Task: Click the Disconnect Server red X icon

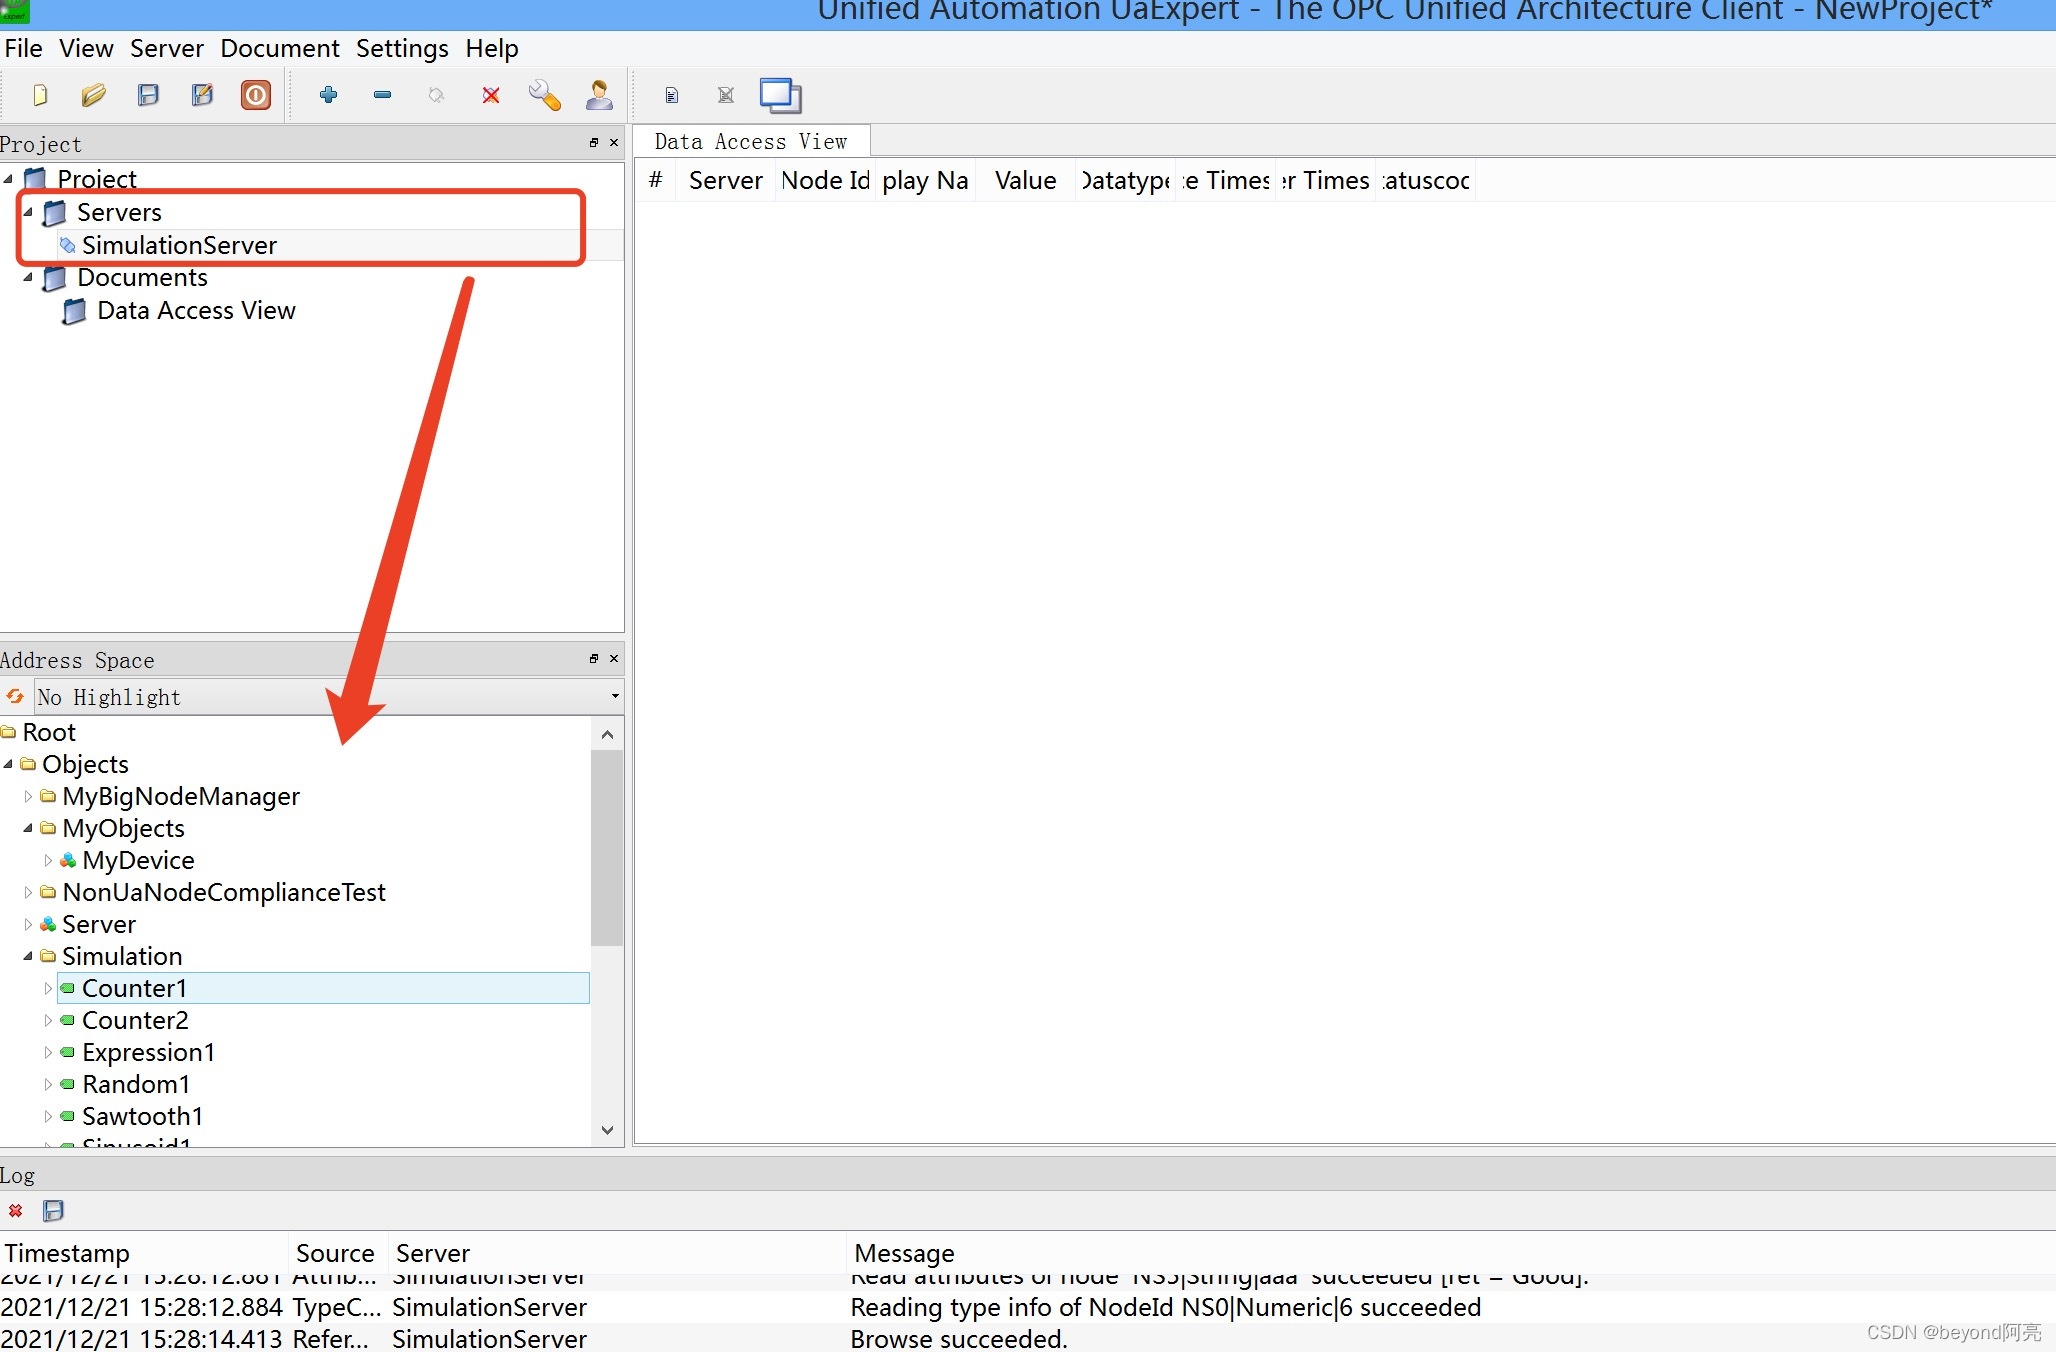Action: pos(491,95)
